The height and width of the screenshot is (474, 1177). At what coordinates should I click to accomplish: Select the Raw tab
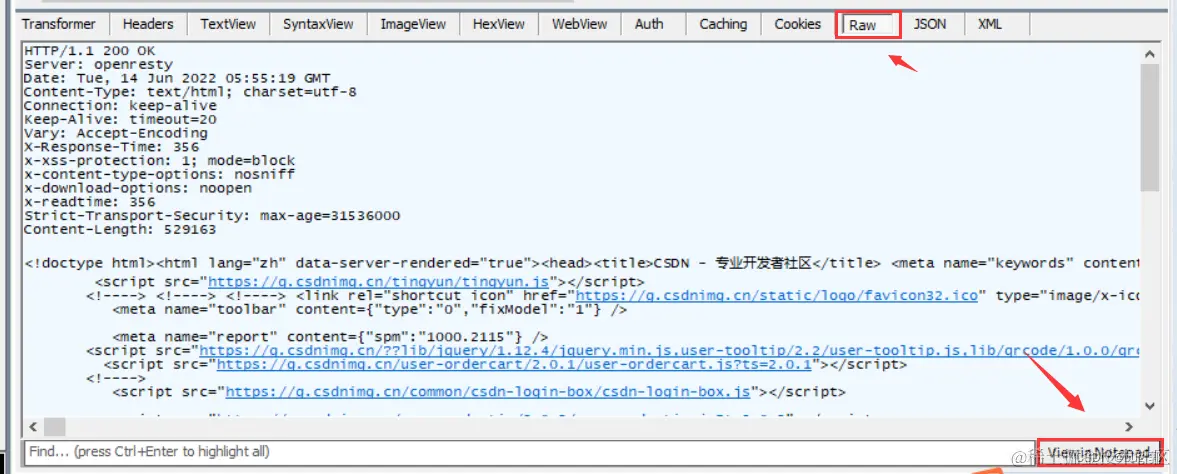coord(868,25)
